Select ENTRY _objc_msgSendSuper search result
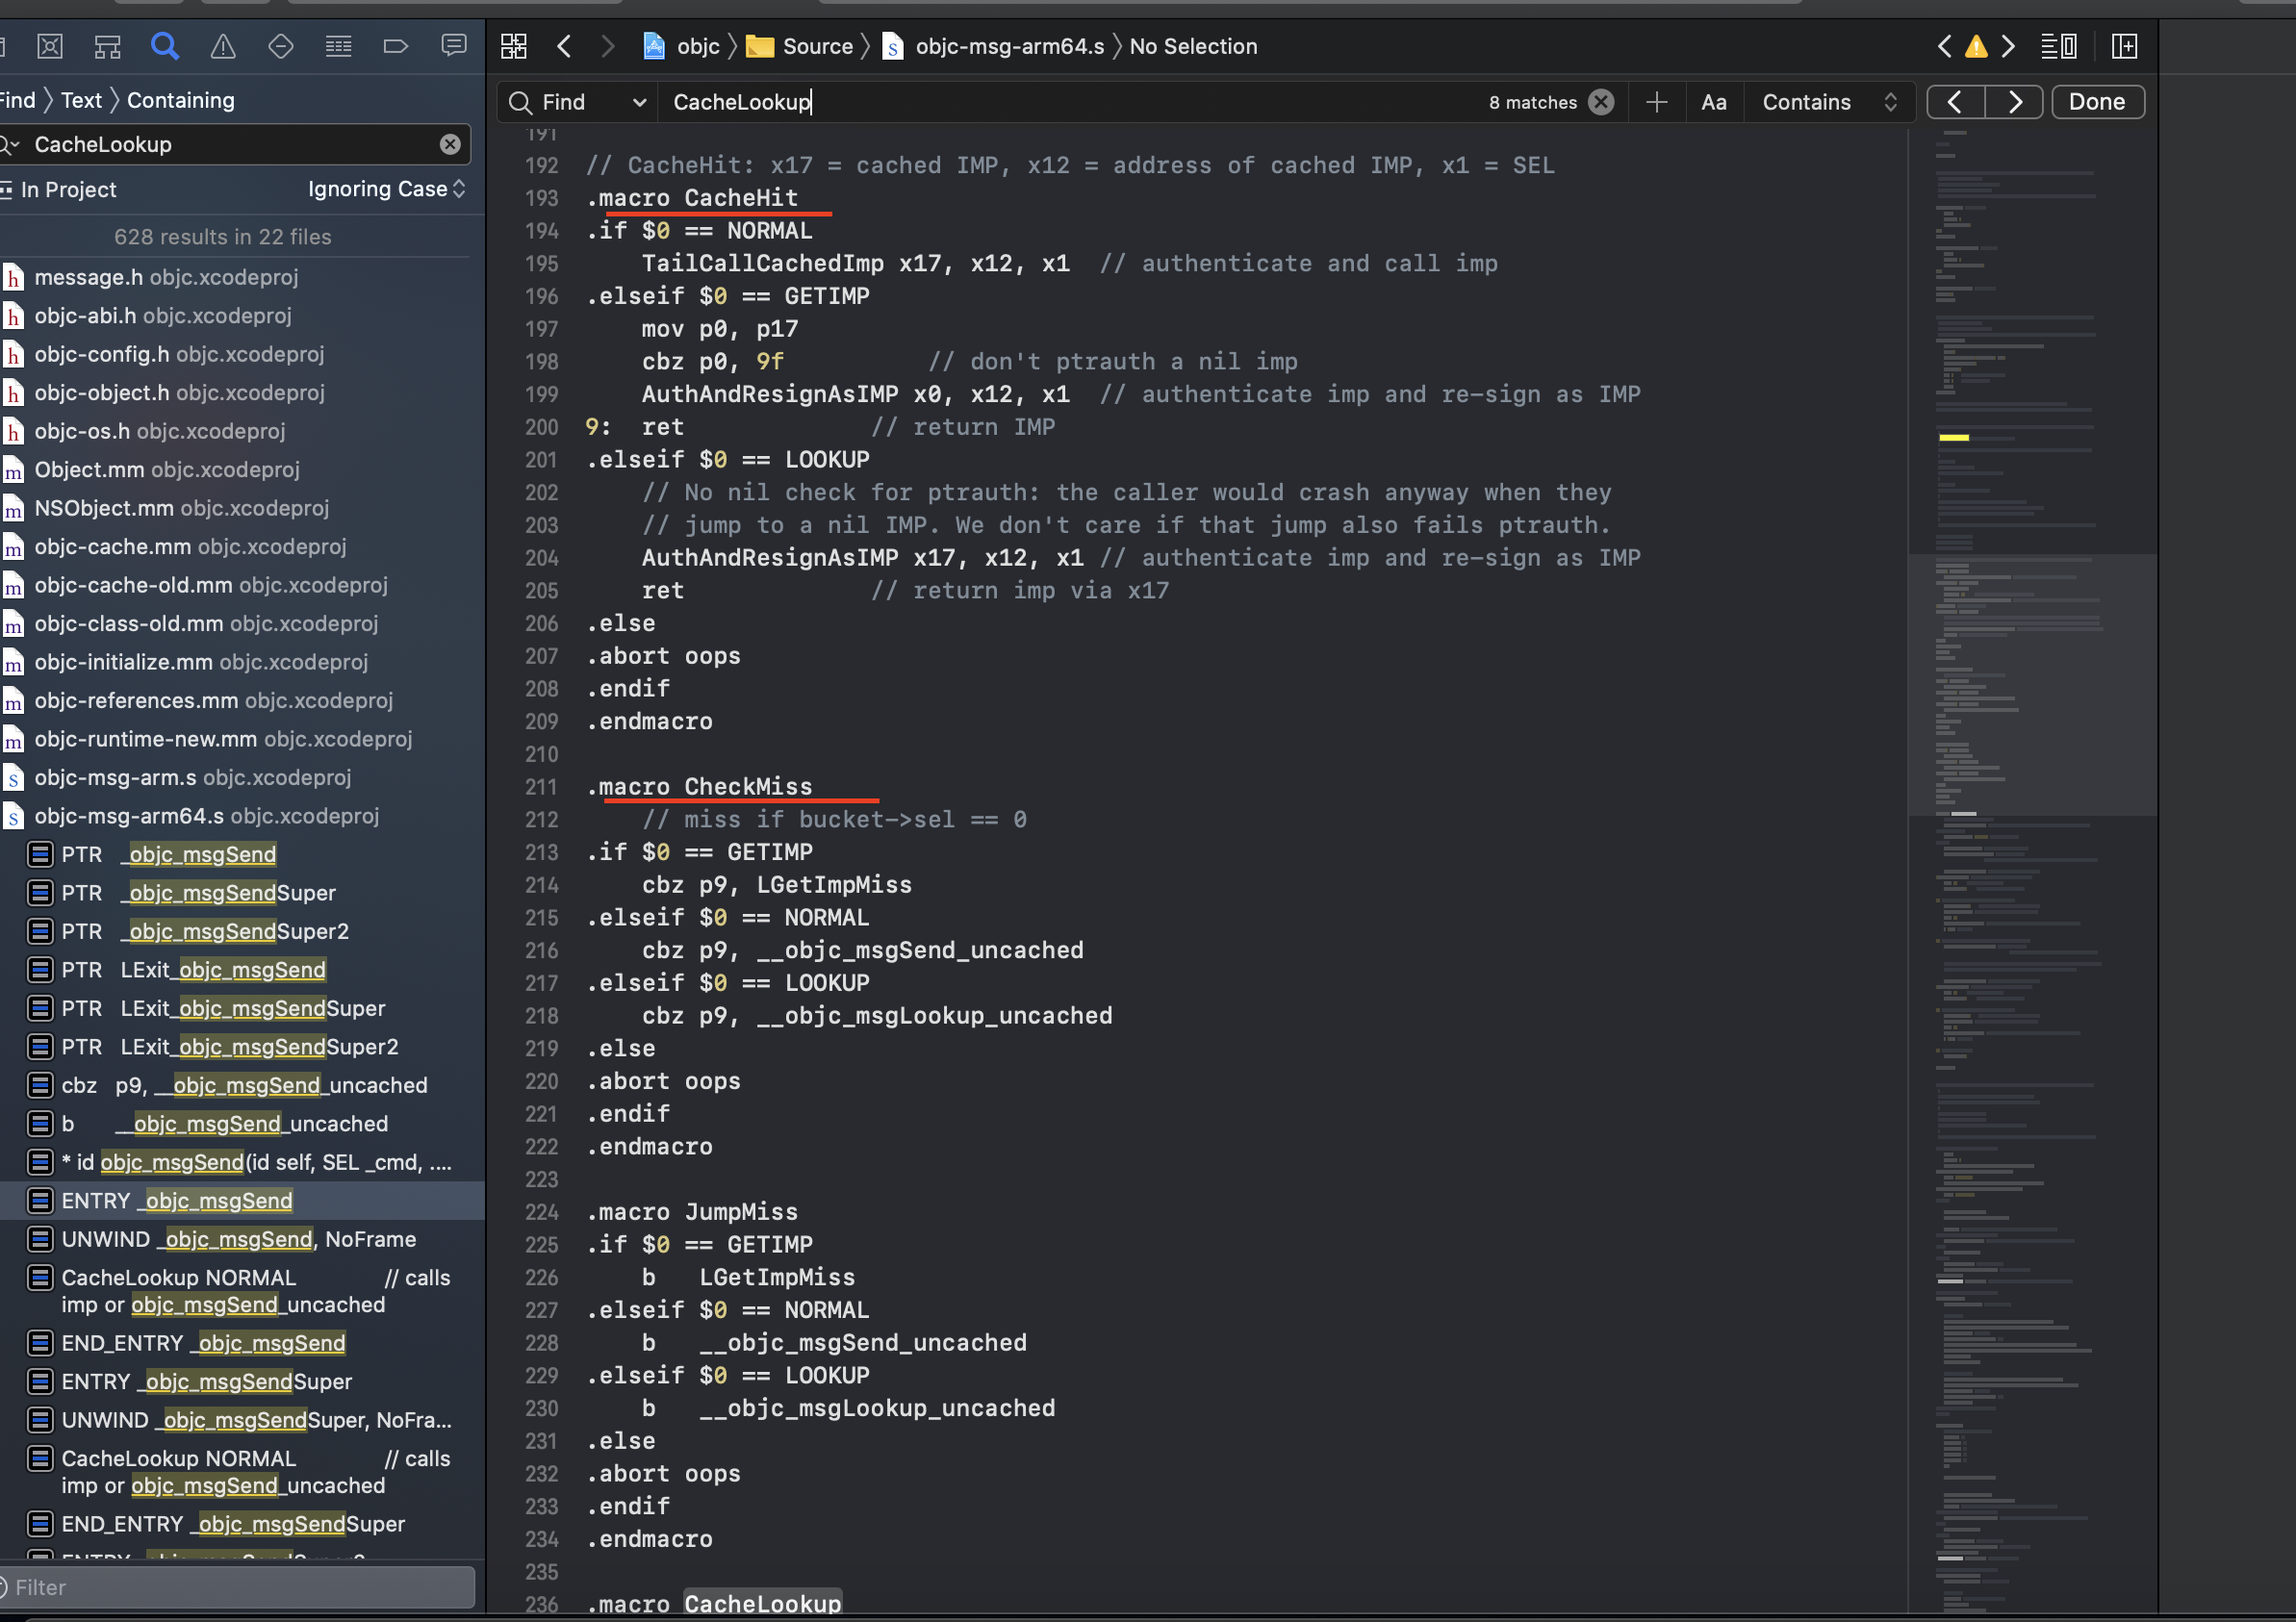The image size is (2296, 1622). pos(206,1381)
